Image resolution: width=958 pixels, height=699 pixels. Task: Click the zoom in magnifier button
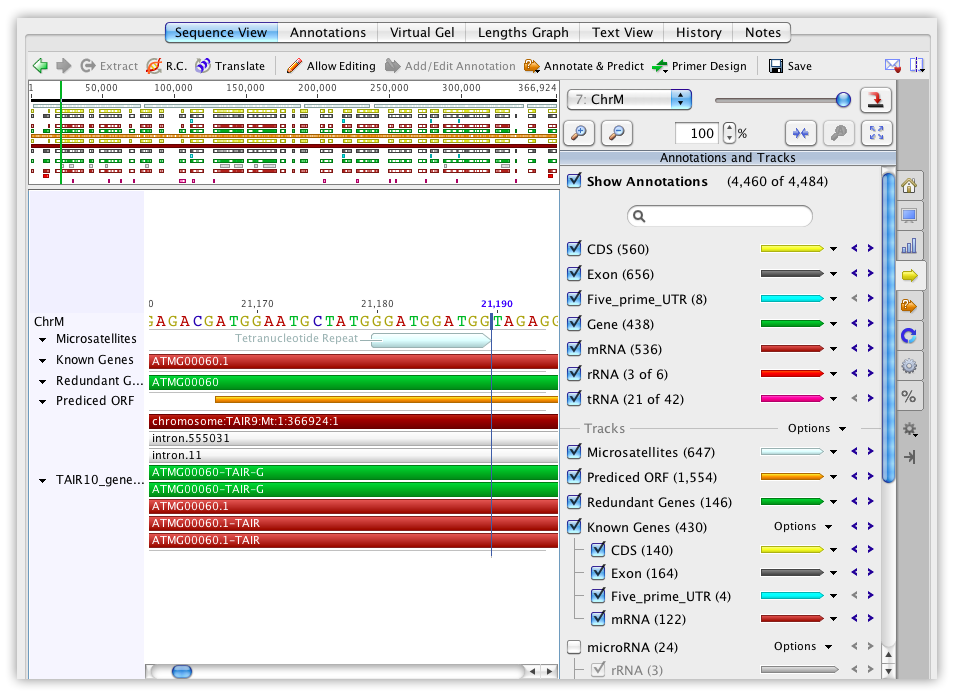[x=579, y=133]
